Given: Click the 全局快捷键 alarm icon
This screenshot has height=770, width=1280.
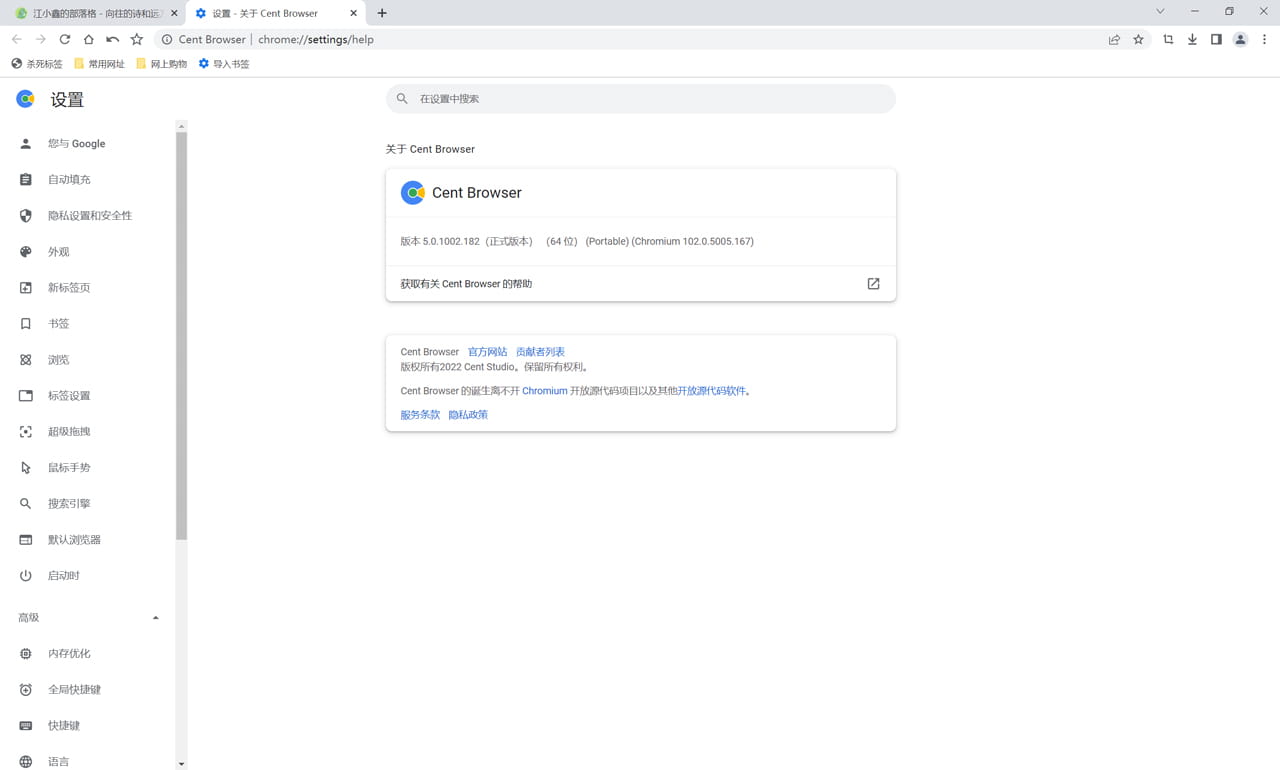Looking at the screenshot, I should click(x=26, y=690).
